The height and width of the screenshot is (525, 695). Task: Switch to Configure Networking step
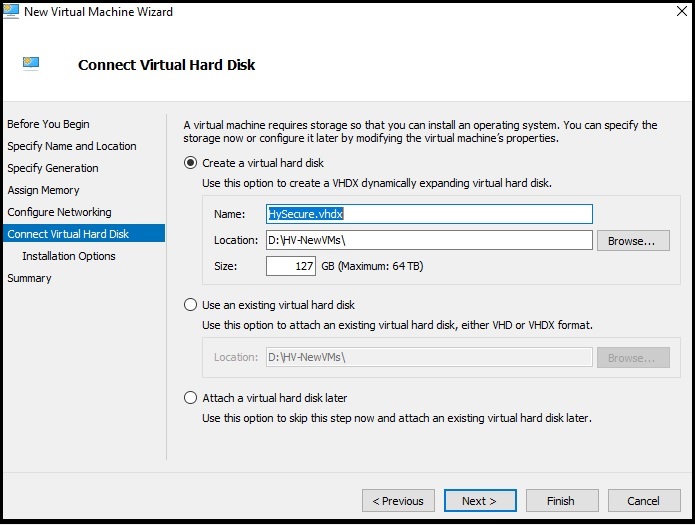coord(59,212)
